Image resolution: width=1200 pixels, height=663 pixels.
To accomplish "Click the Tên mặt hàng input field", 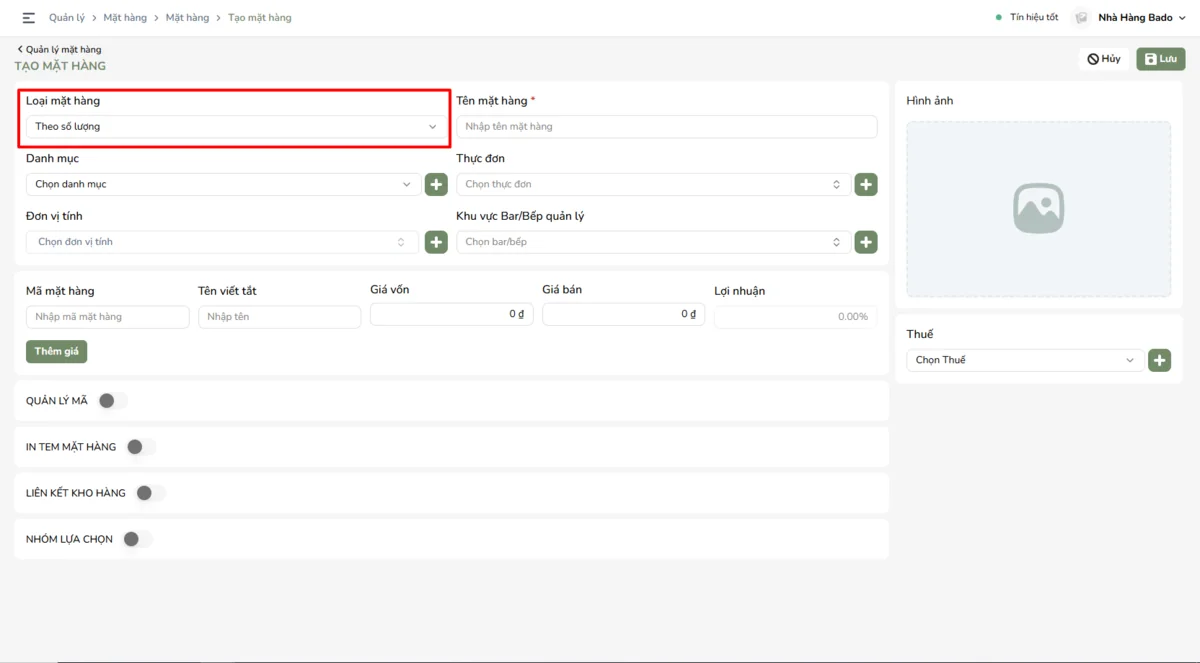I will coord(667,127).
